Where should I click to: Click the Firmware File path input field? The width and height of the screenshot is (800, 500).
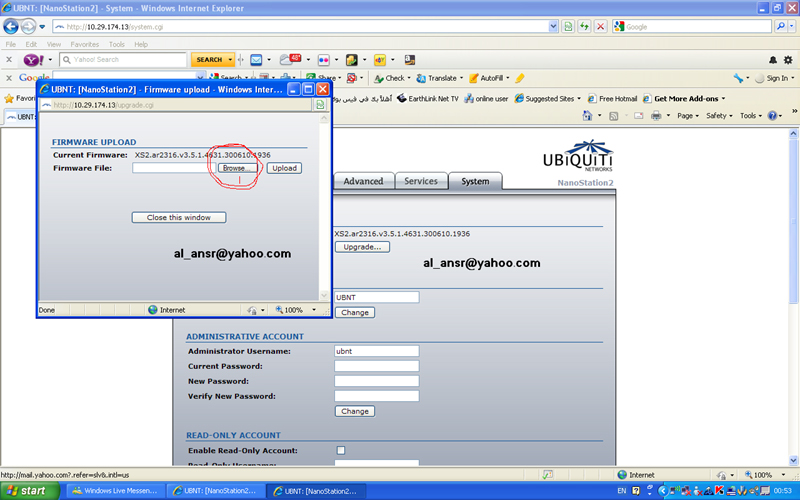pos(173,168)
